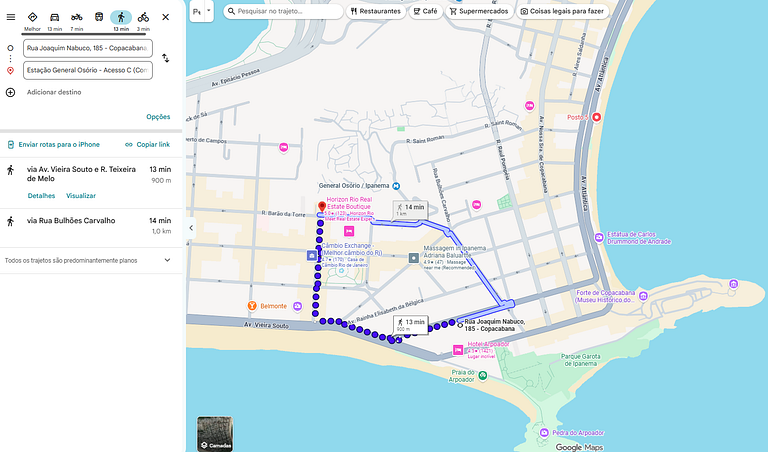The width and height of the screenshot is (768, 452).
Task: Click purple camera icon beside Belmonte
Action: [297, 307]
